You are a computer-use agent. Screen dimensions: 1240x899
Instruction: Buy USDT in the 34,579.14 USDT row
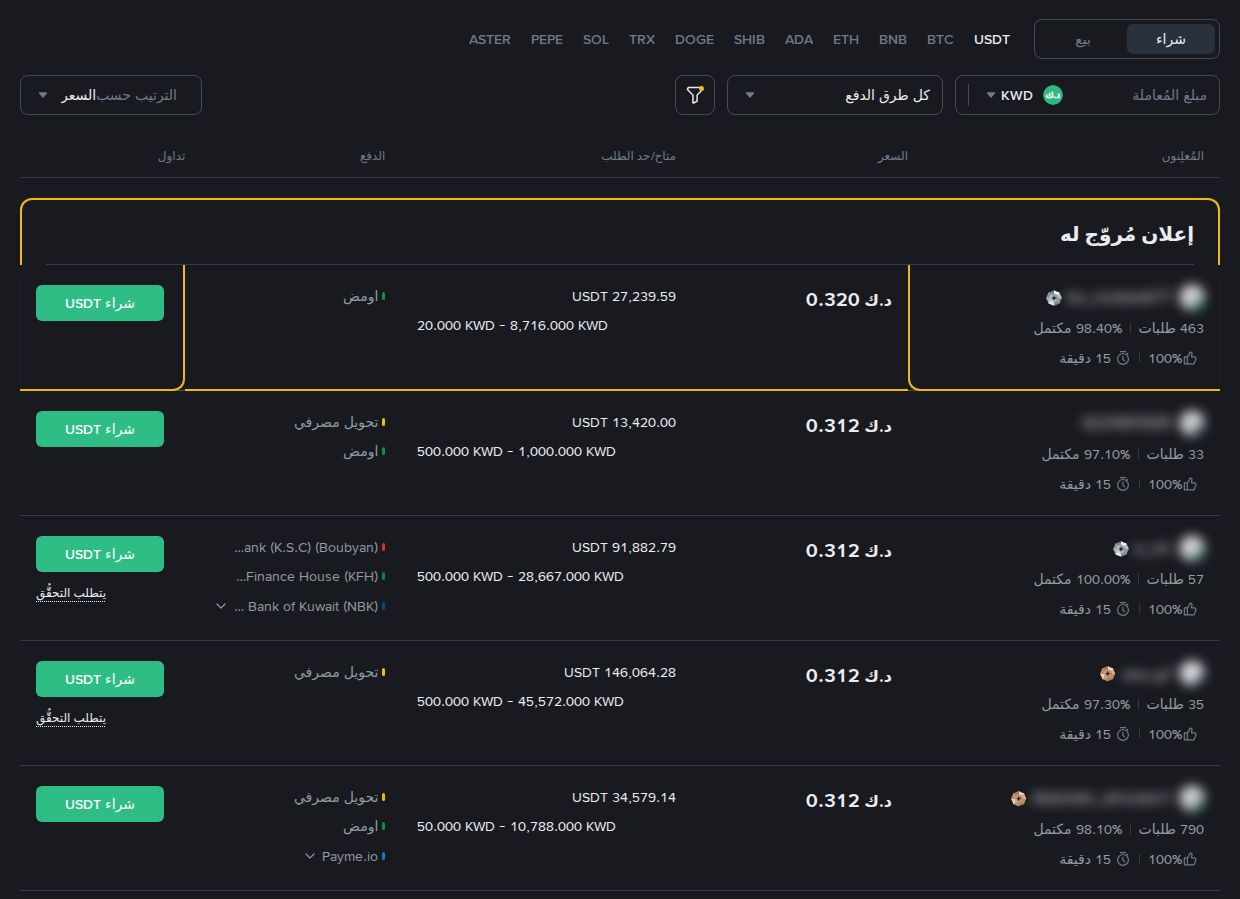click(x=100, y=804)
